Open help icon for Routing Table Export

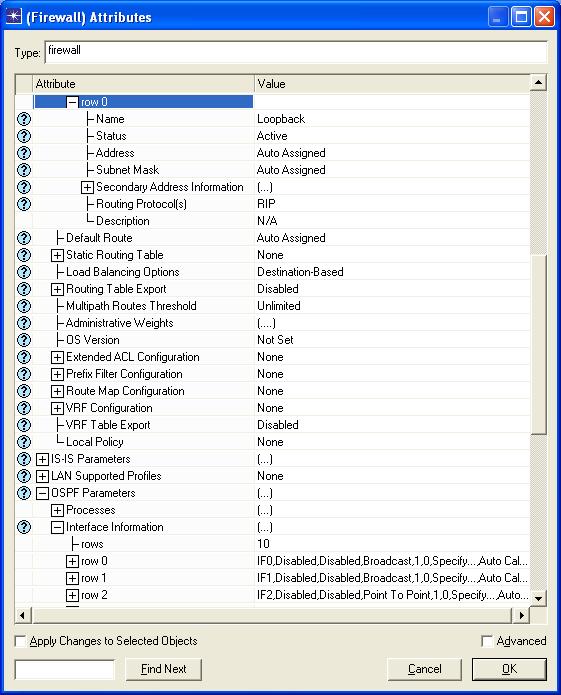pos(24,289)
